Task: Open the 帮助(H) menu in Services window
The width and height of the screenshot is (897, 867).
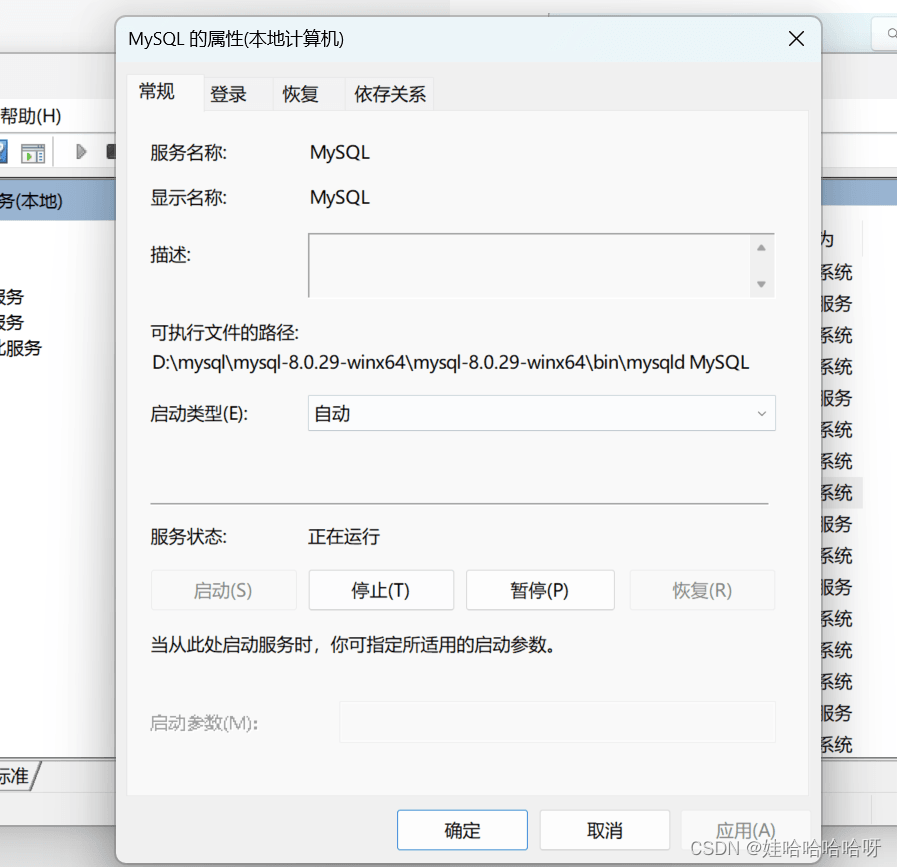Action: tap(30, 116)
